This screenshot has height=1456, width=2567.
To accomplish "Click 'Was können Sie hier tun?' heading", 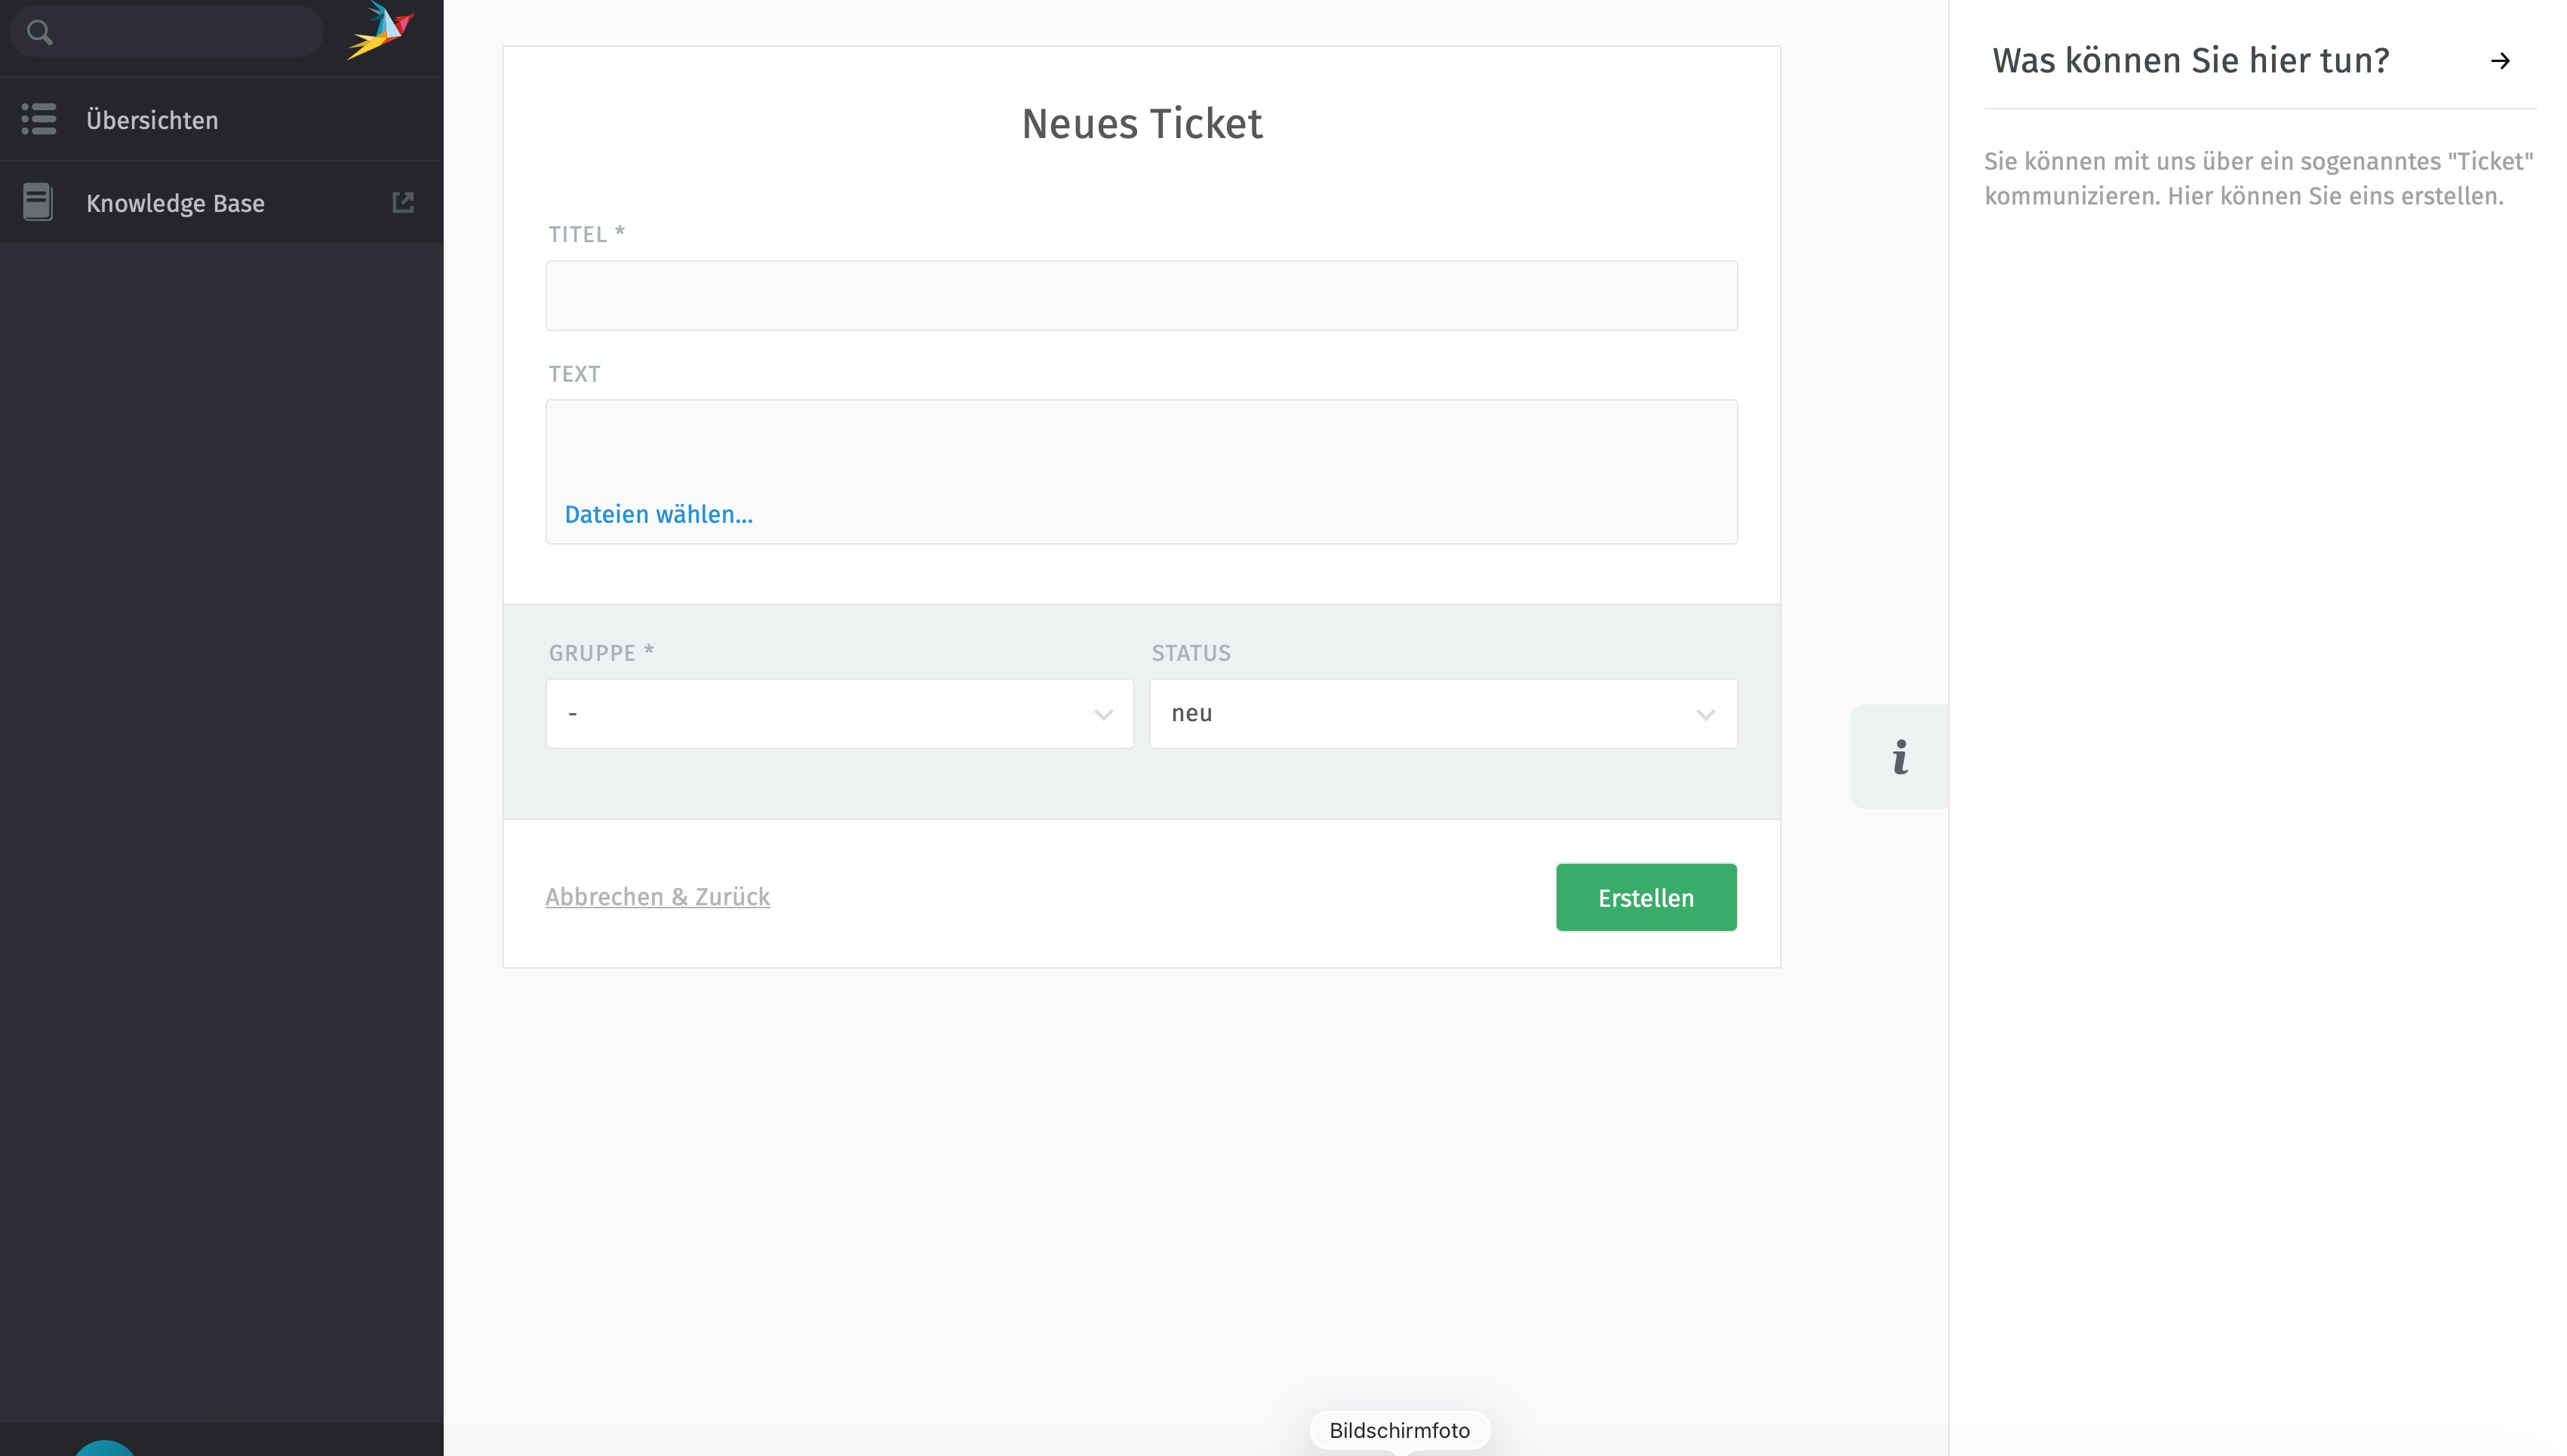I will 2190,61.
